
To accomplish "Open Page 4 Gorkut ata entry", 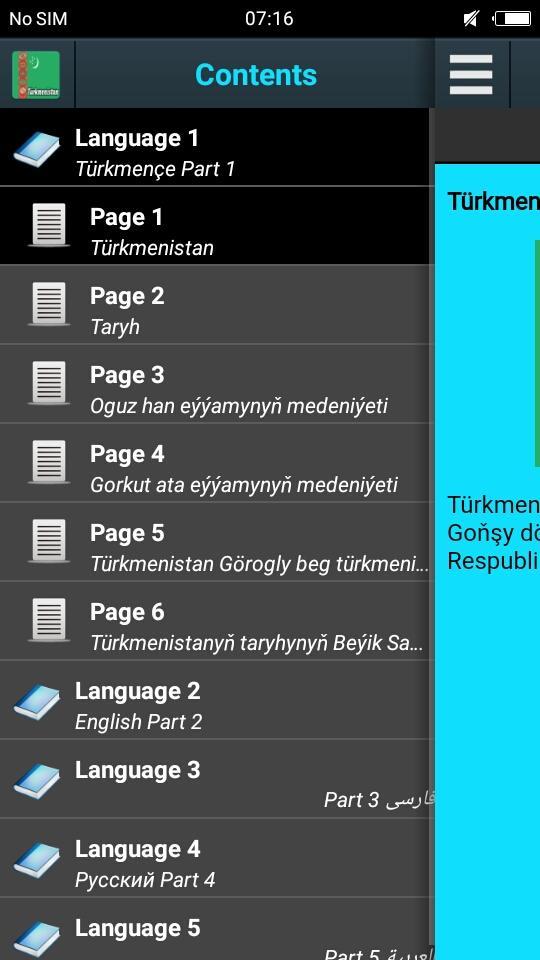I will [x=215, y=462].
